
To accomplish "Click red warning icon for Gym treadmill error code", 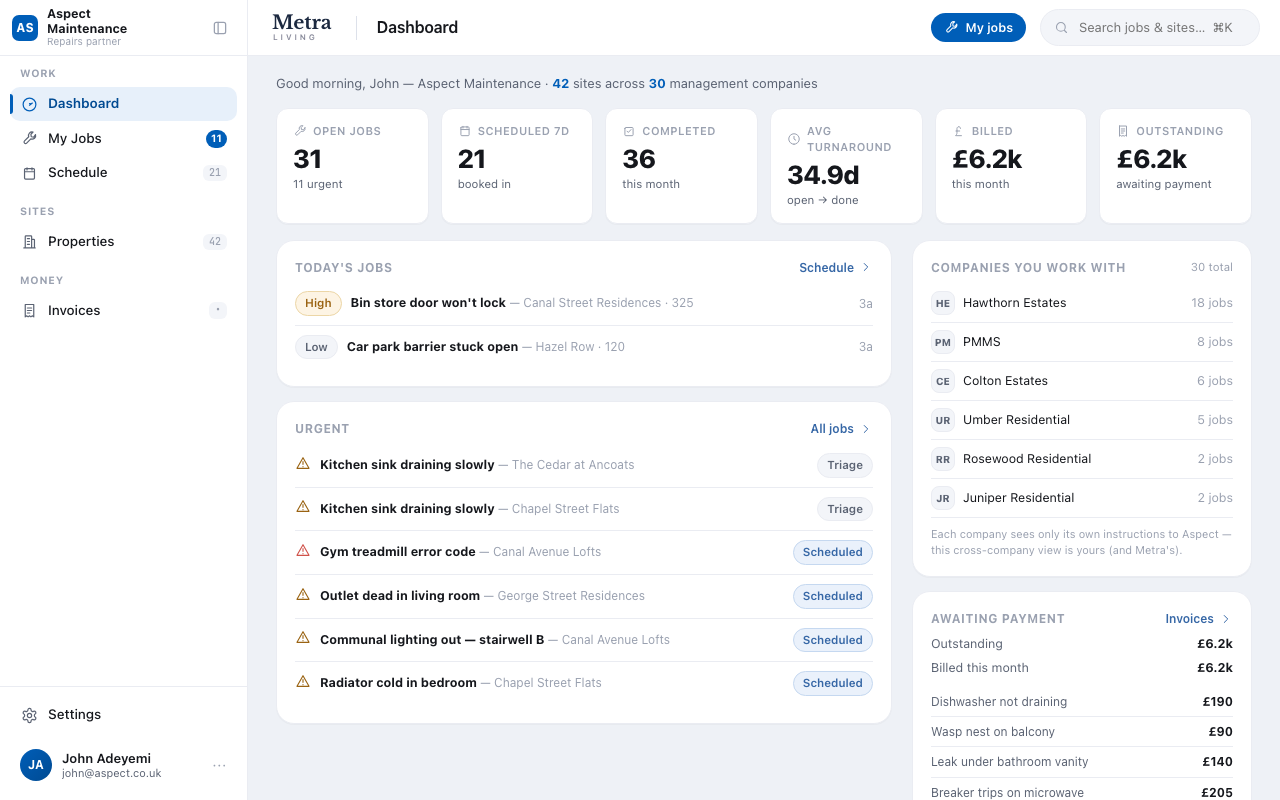I will (303, 551).
